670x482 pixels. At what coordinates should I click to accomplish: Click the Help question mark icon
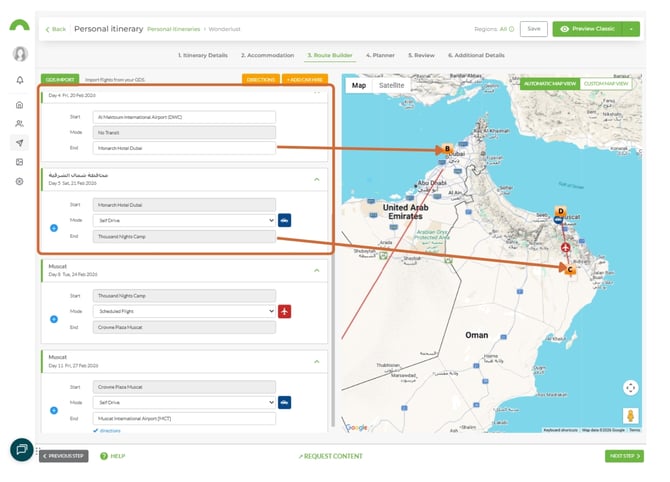coord(104,456)
